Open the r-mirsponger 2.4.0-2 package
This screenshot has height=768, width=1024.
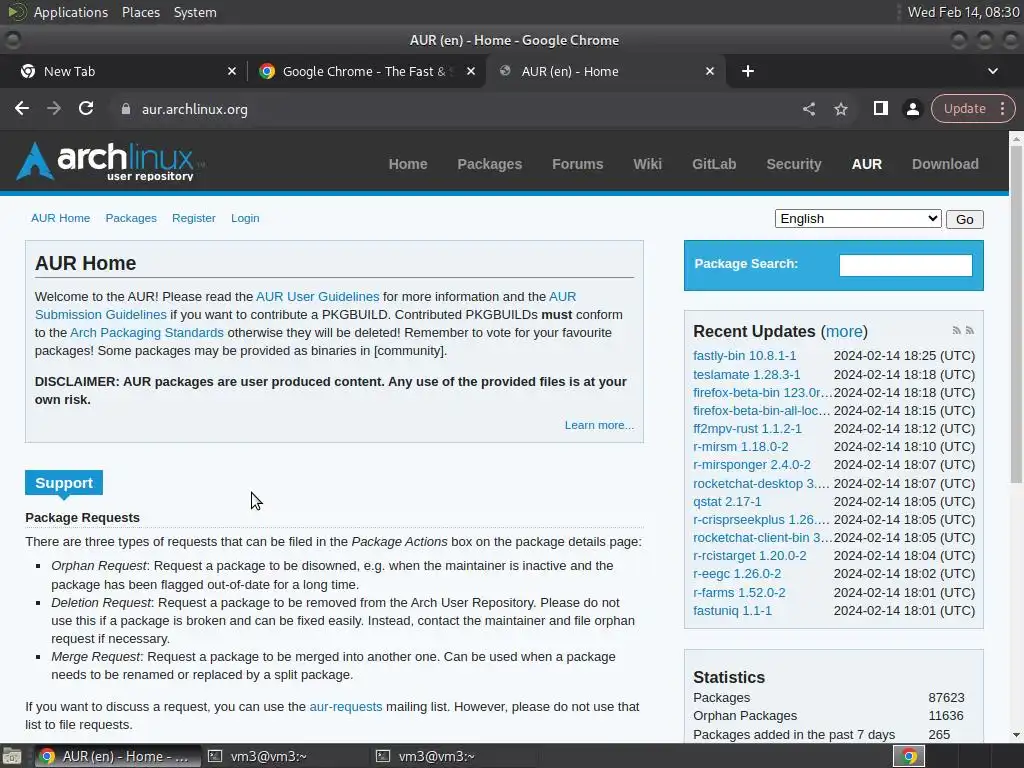point(752,465)
